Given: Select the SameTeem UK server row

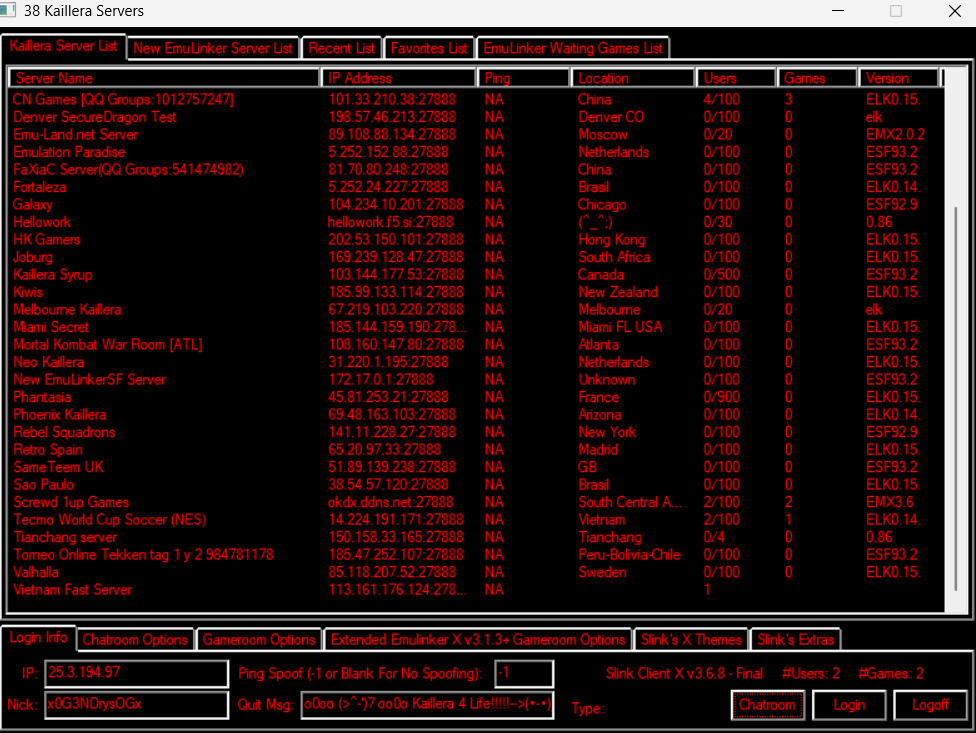Looking at the screenshot, I should point(476,467).
